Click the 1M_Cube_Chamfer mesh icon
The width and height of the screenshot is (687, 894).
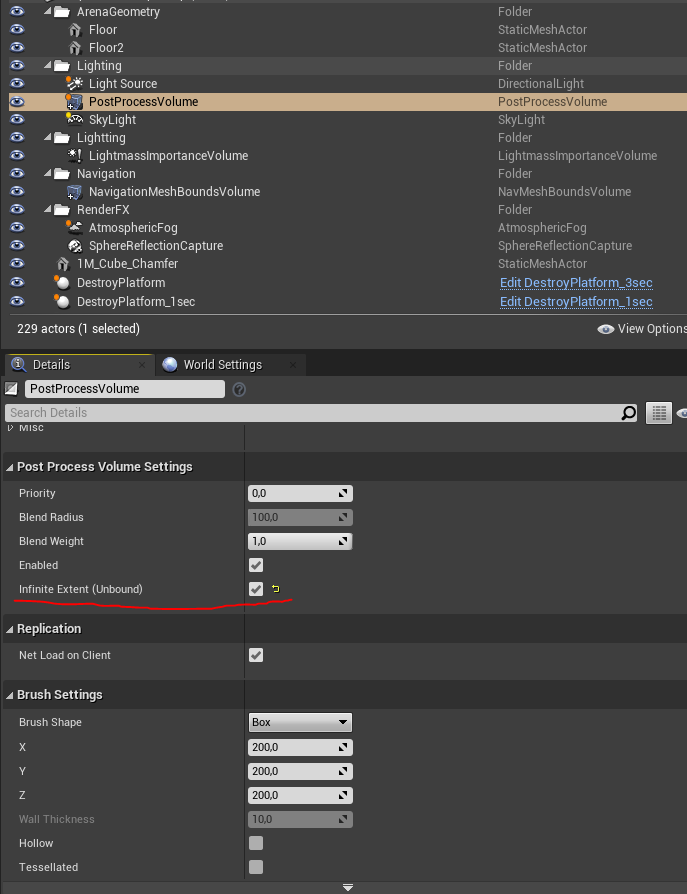(x=63, y=264)
